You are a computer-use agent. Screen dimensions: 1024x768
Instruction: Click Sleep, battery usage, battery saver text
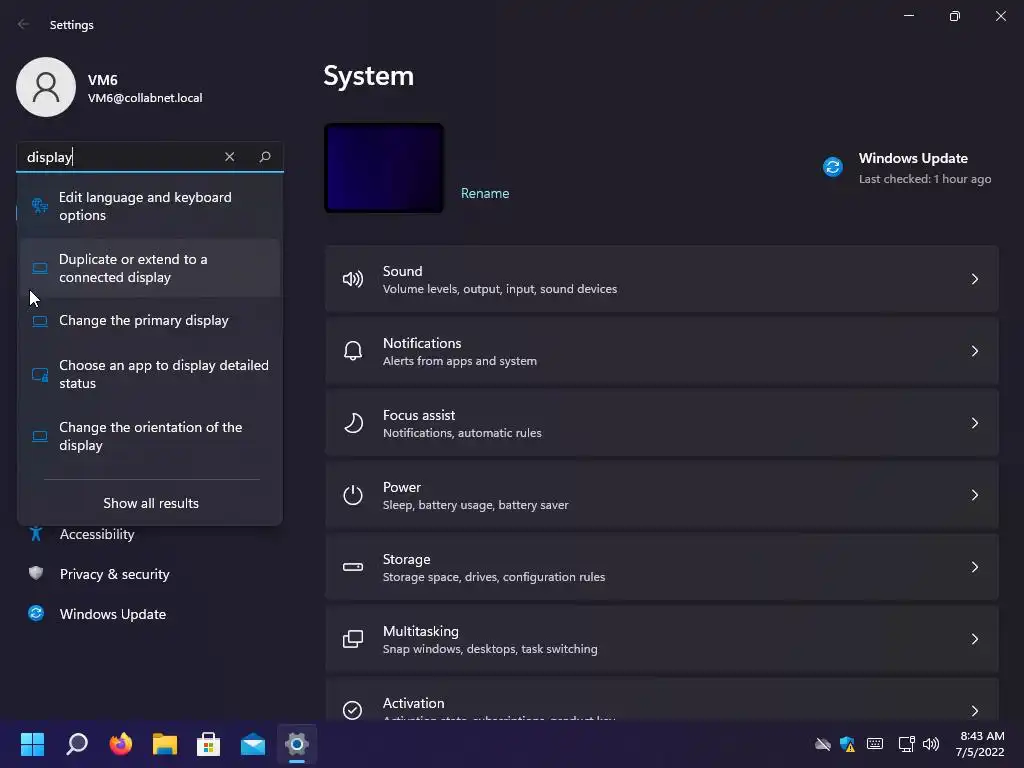pyautogui.click(x=475, y=505)
